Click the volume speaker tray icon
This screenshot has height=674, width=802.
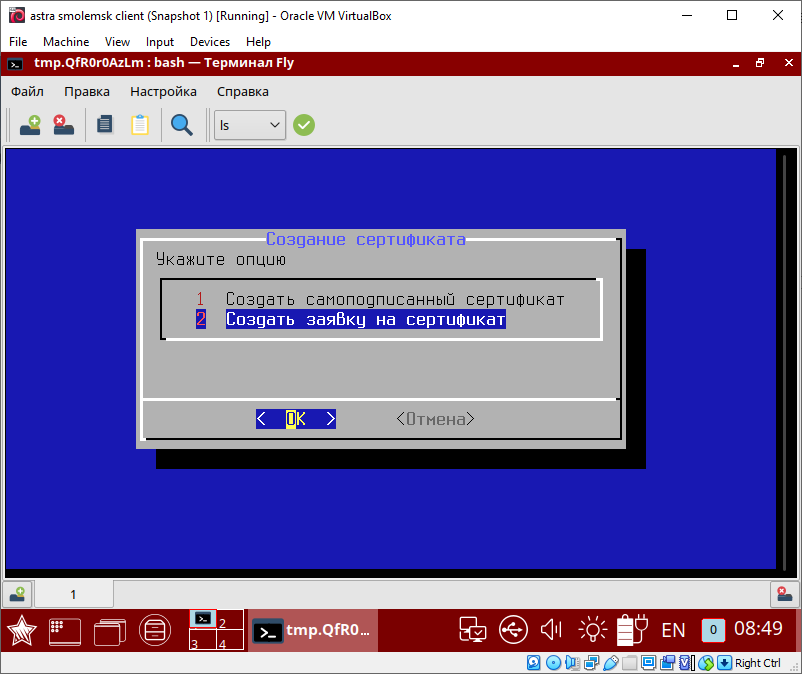tap(551, 630)
